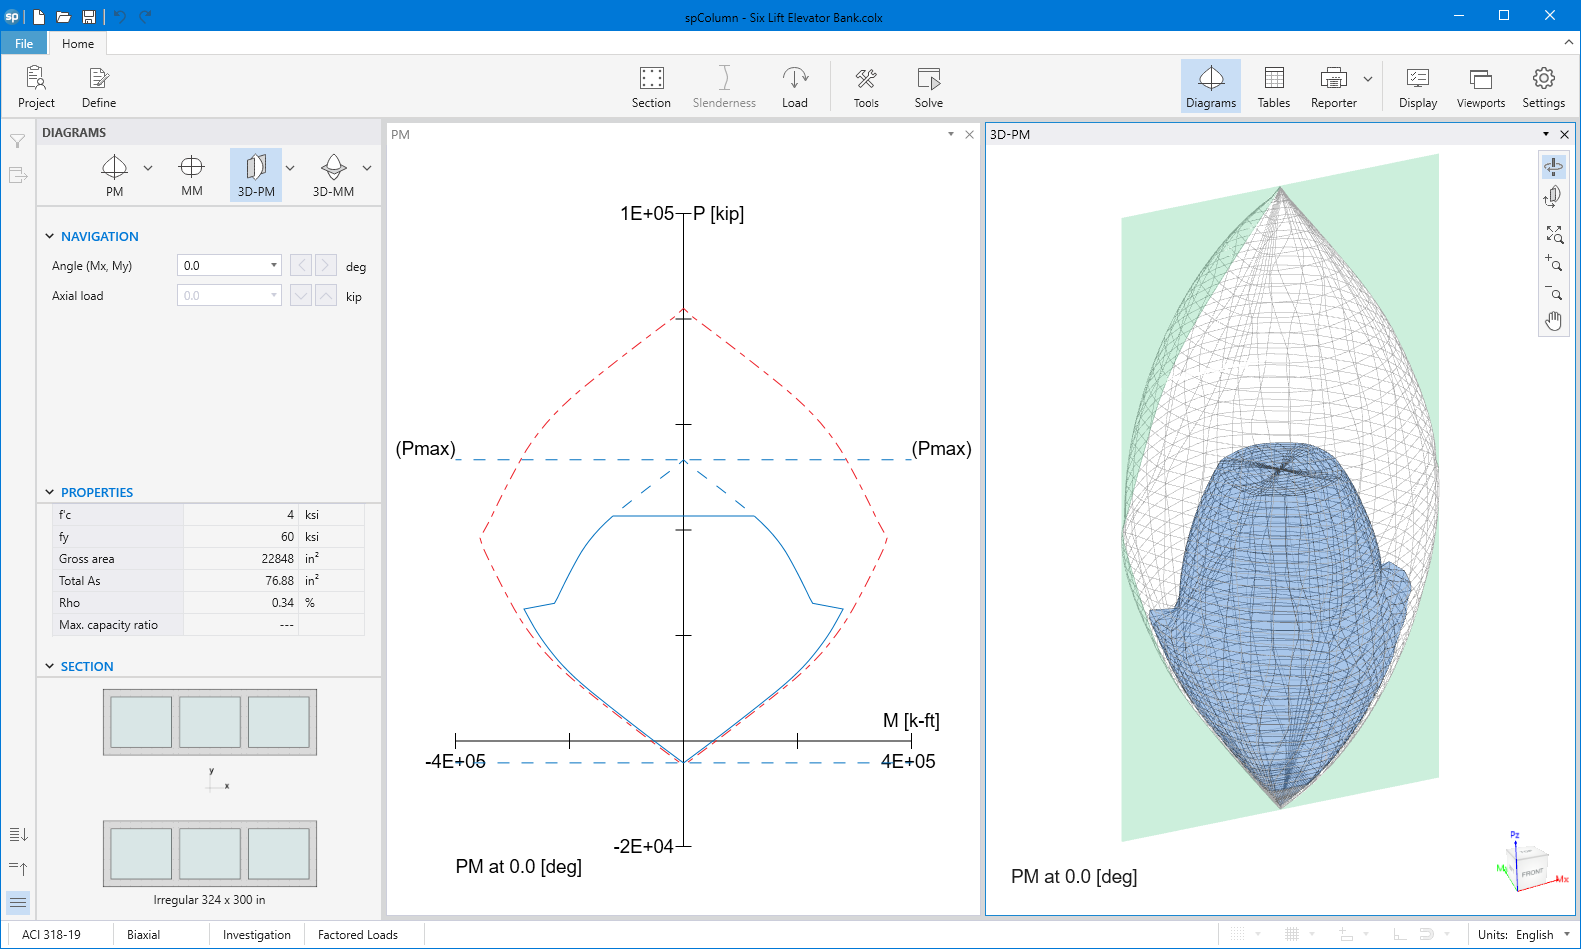Select the Home ribbon tab
The image size is (1581, 949).
pyautogui.click(x=78, y=44)
